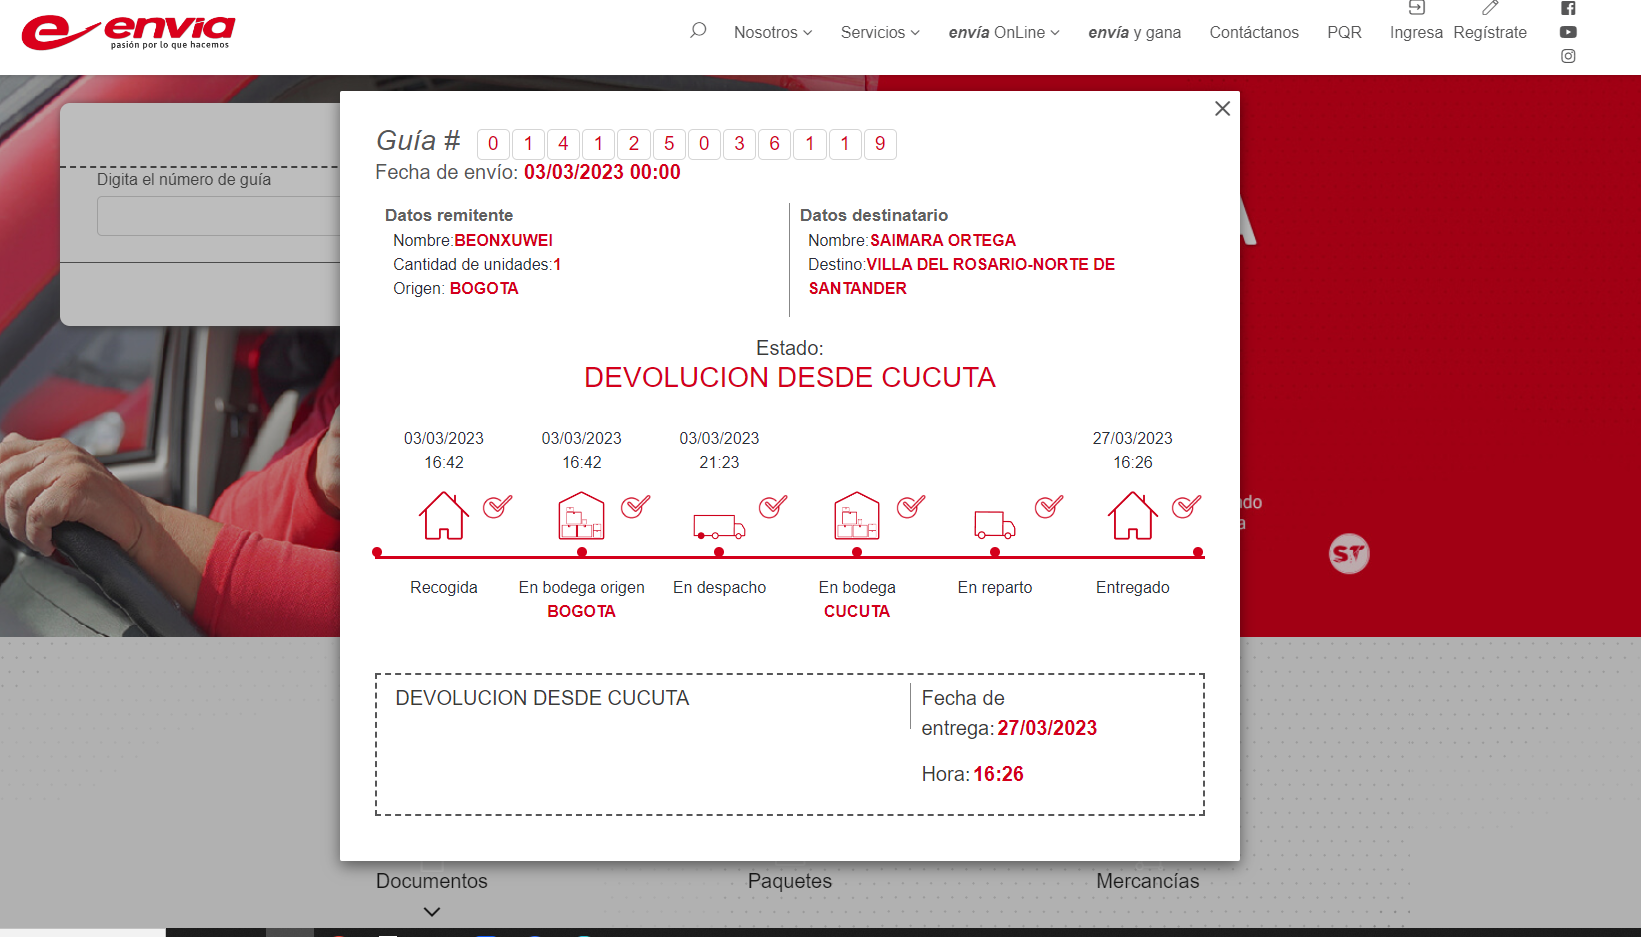Click the Regístrate sign-up link
1641x937 pixels.
[x=1490, y=32]
